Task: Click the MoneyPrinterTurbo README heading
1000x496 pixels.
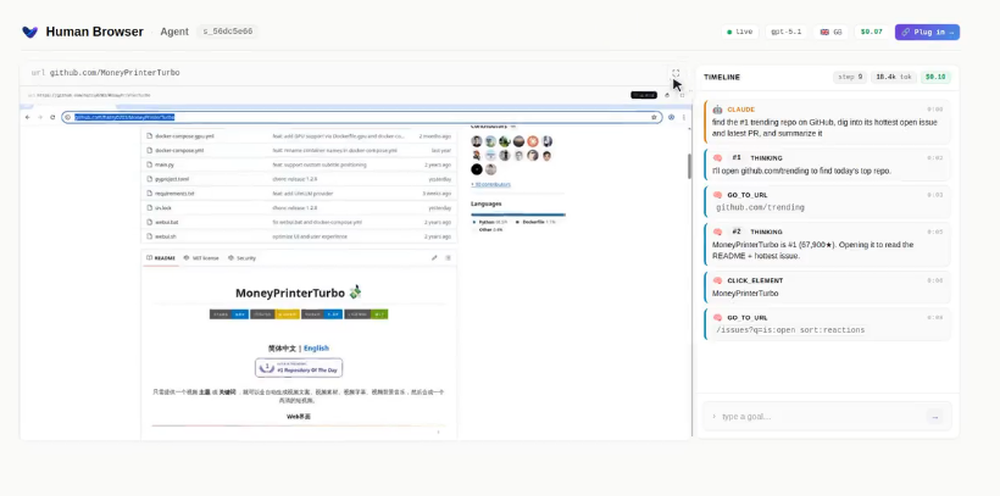Action: pyautogui.click(x=298, y=293)
